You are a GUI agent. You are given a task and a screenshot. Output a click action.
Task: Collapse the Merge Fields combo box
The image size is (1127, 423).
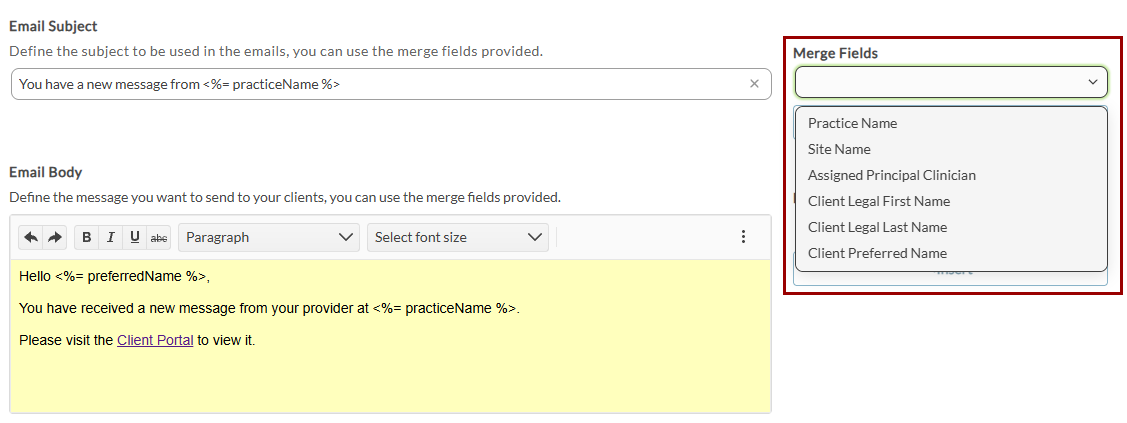pos(1093,82)
